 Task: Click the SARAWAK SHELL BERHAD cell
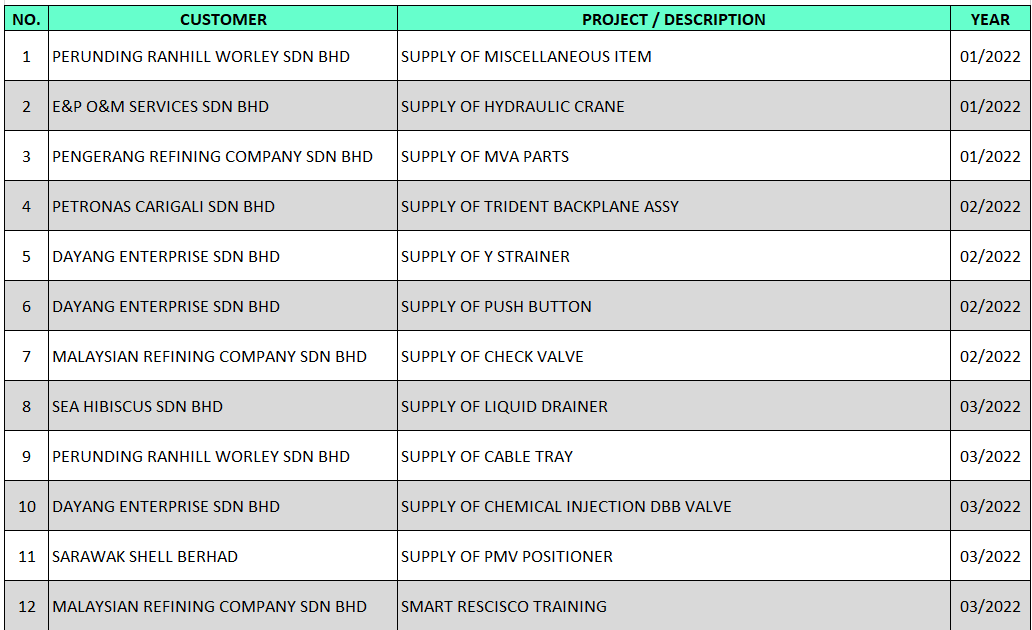[145, 557]
